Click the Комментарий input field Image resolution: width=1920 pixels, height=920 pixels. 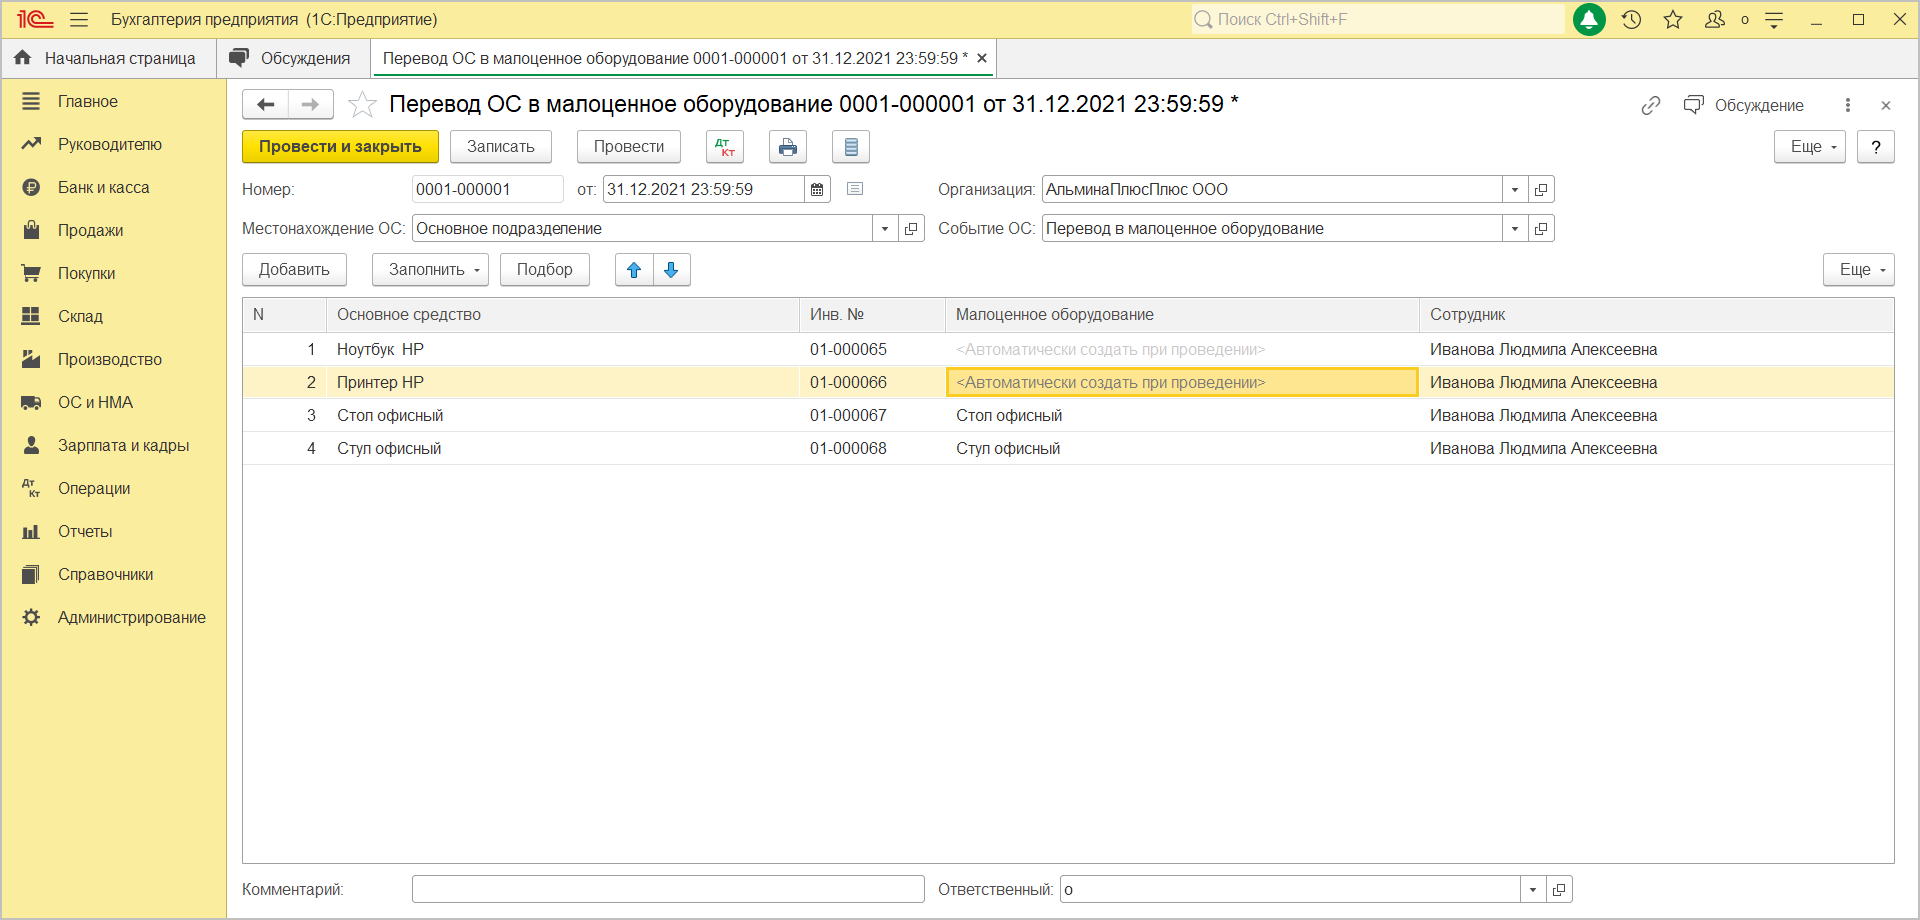tap(668, 889)
